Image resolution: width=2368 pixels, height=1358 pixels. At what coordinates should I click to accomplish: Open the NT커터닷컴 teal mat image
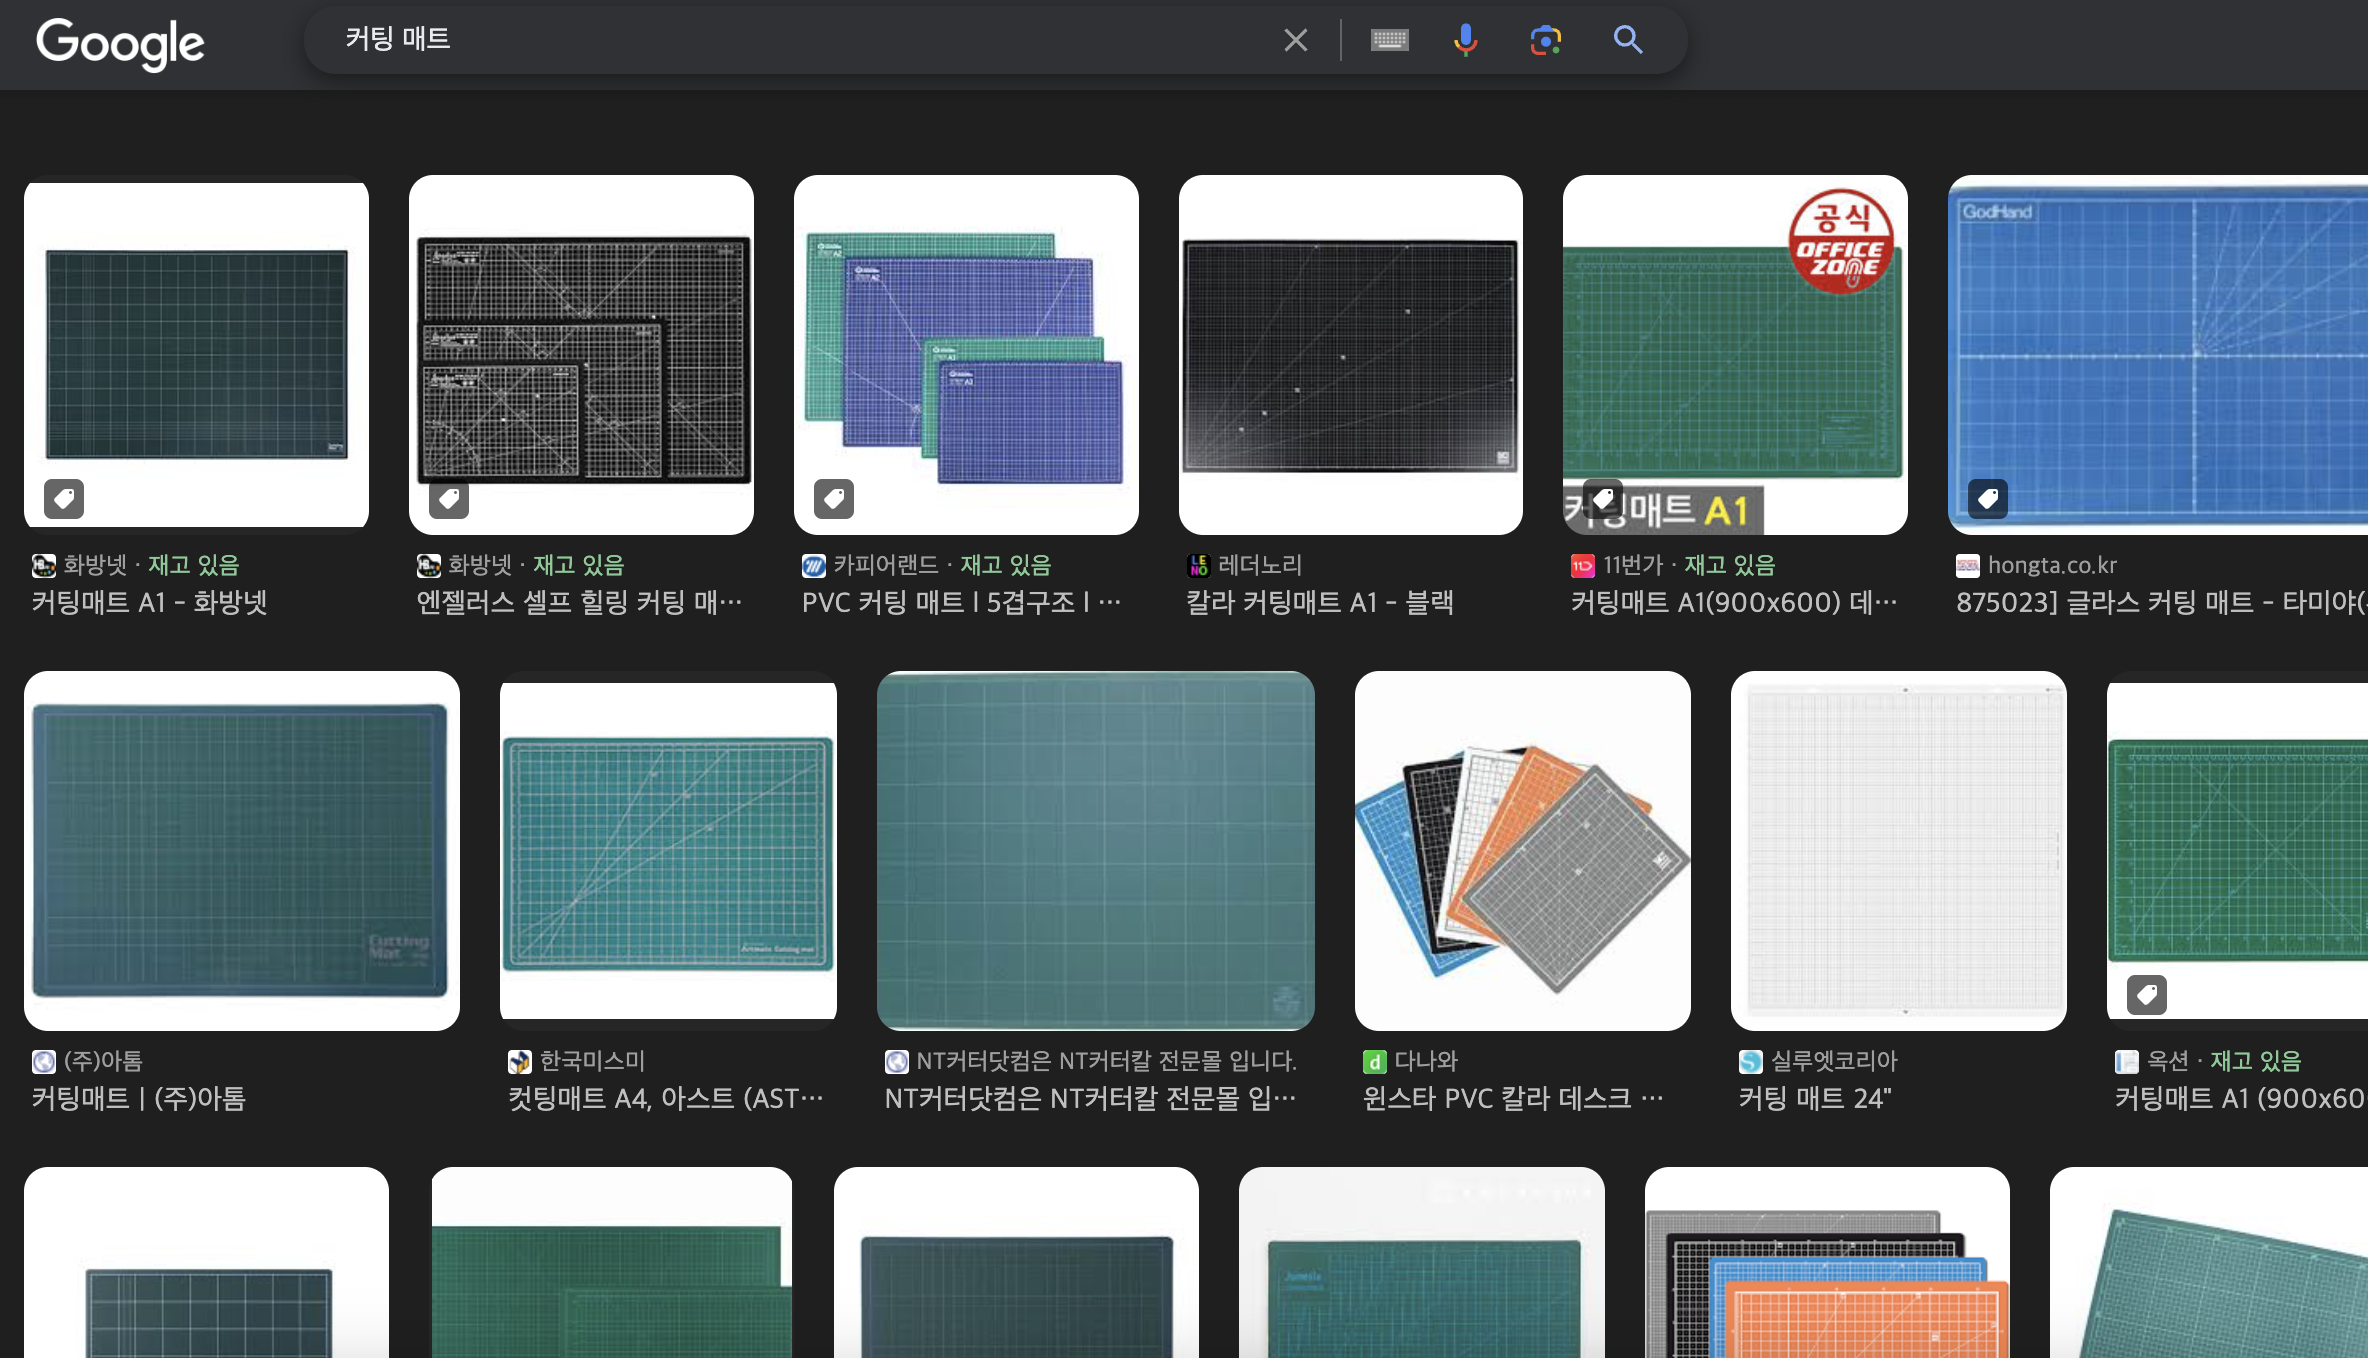pos(1095,850)
